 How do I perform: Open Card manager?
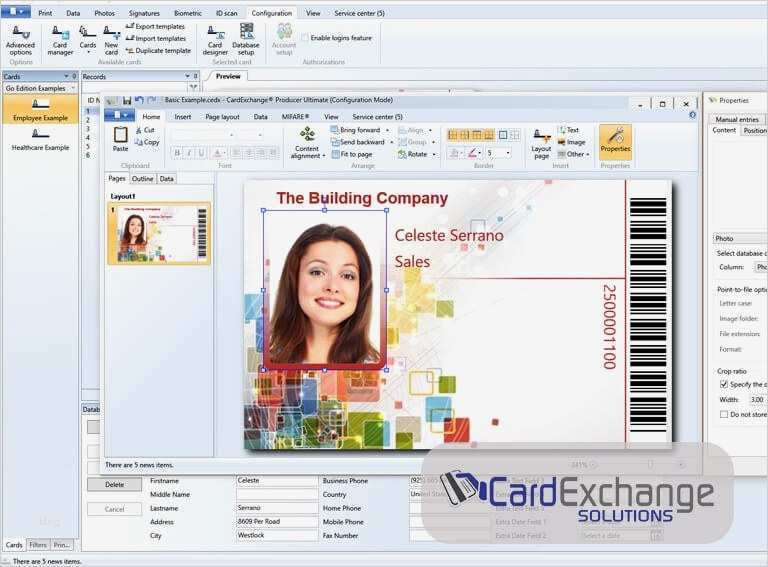click(x=60, y=41)
